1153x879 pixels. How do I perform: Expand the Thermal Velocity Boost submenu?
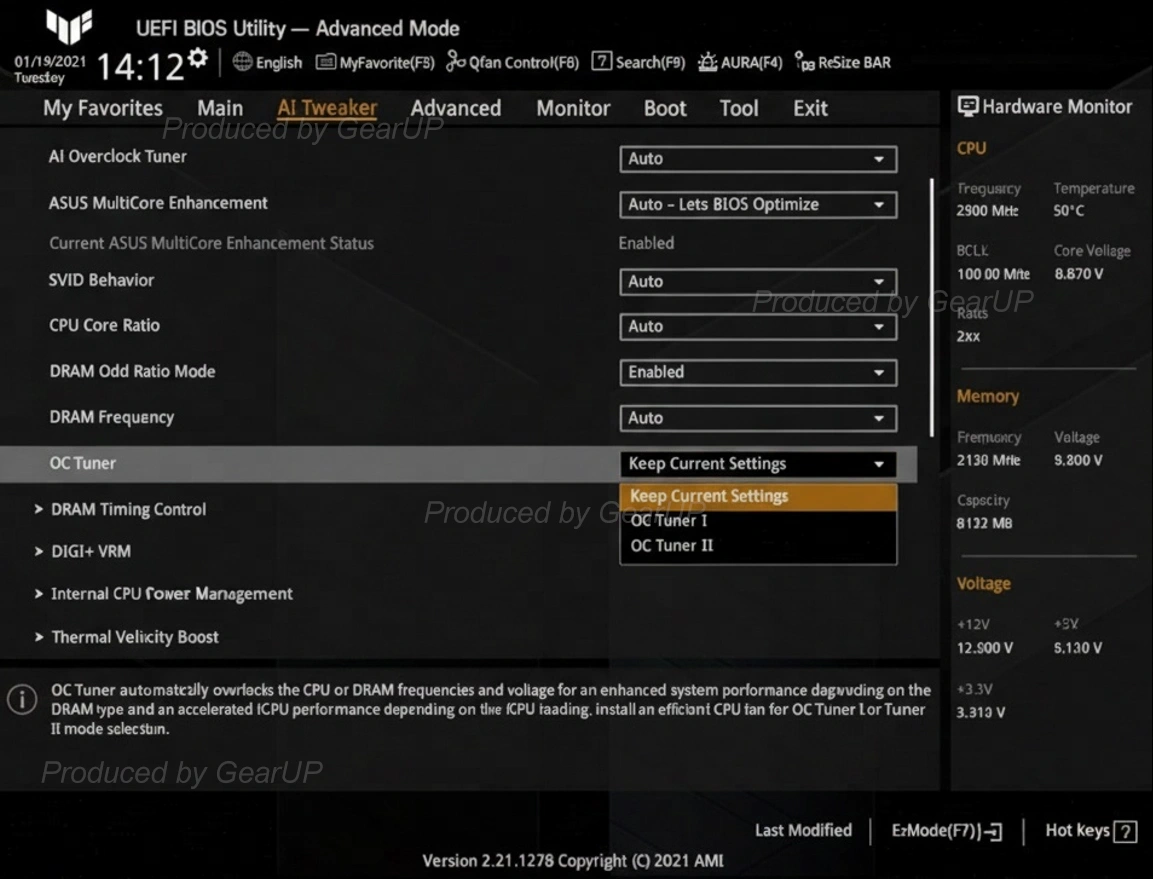(126, 637)
